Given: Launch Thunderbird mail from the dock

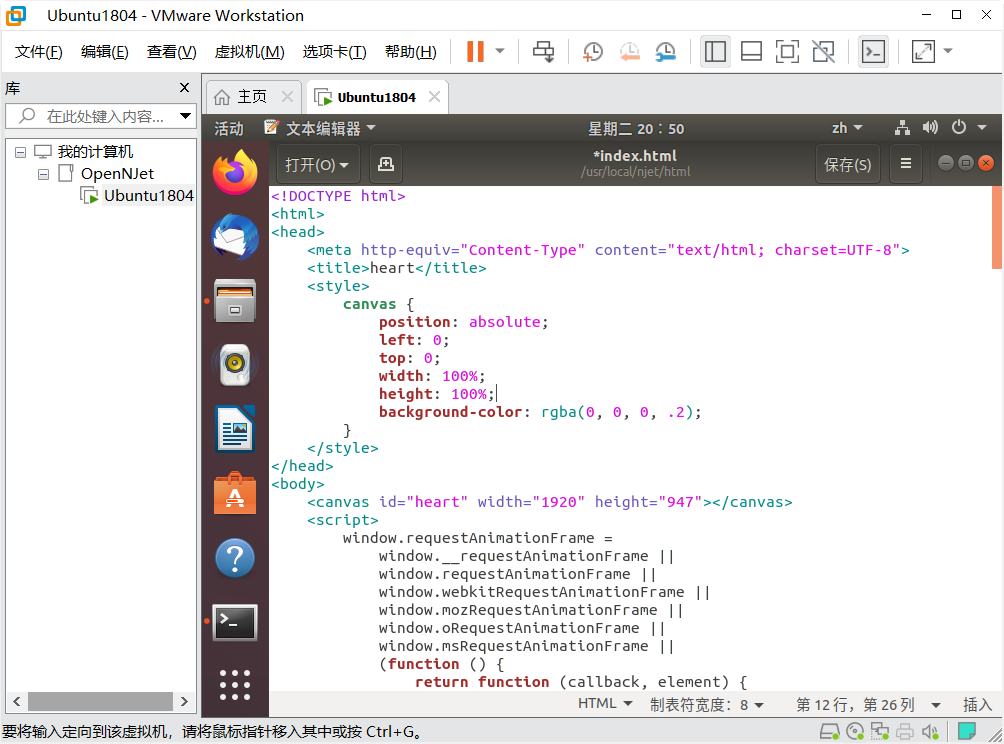Looking at the screenshot, I should click(x=235, y=237).
